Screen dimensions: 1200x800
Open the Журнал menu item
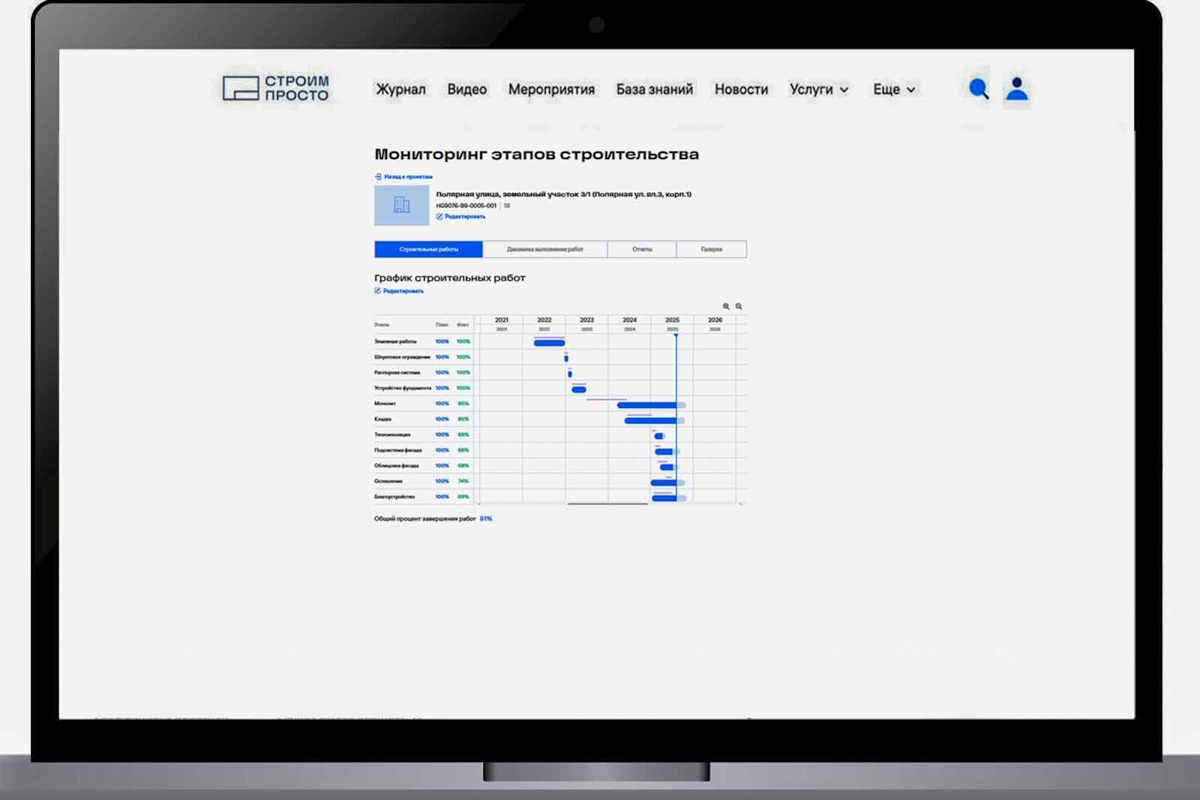pos(401,89)
